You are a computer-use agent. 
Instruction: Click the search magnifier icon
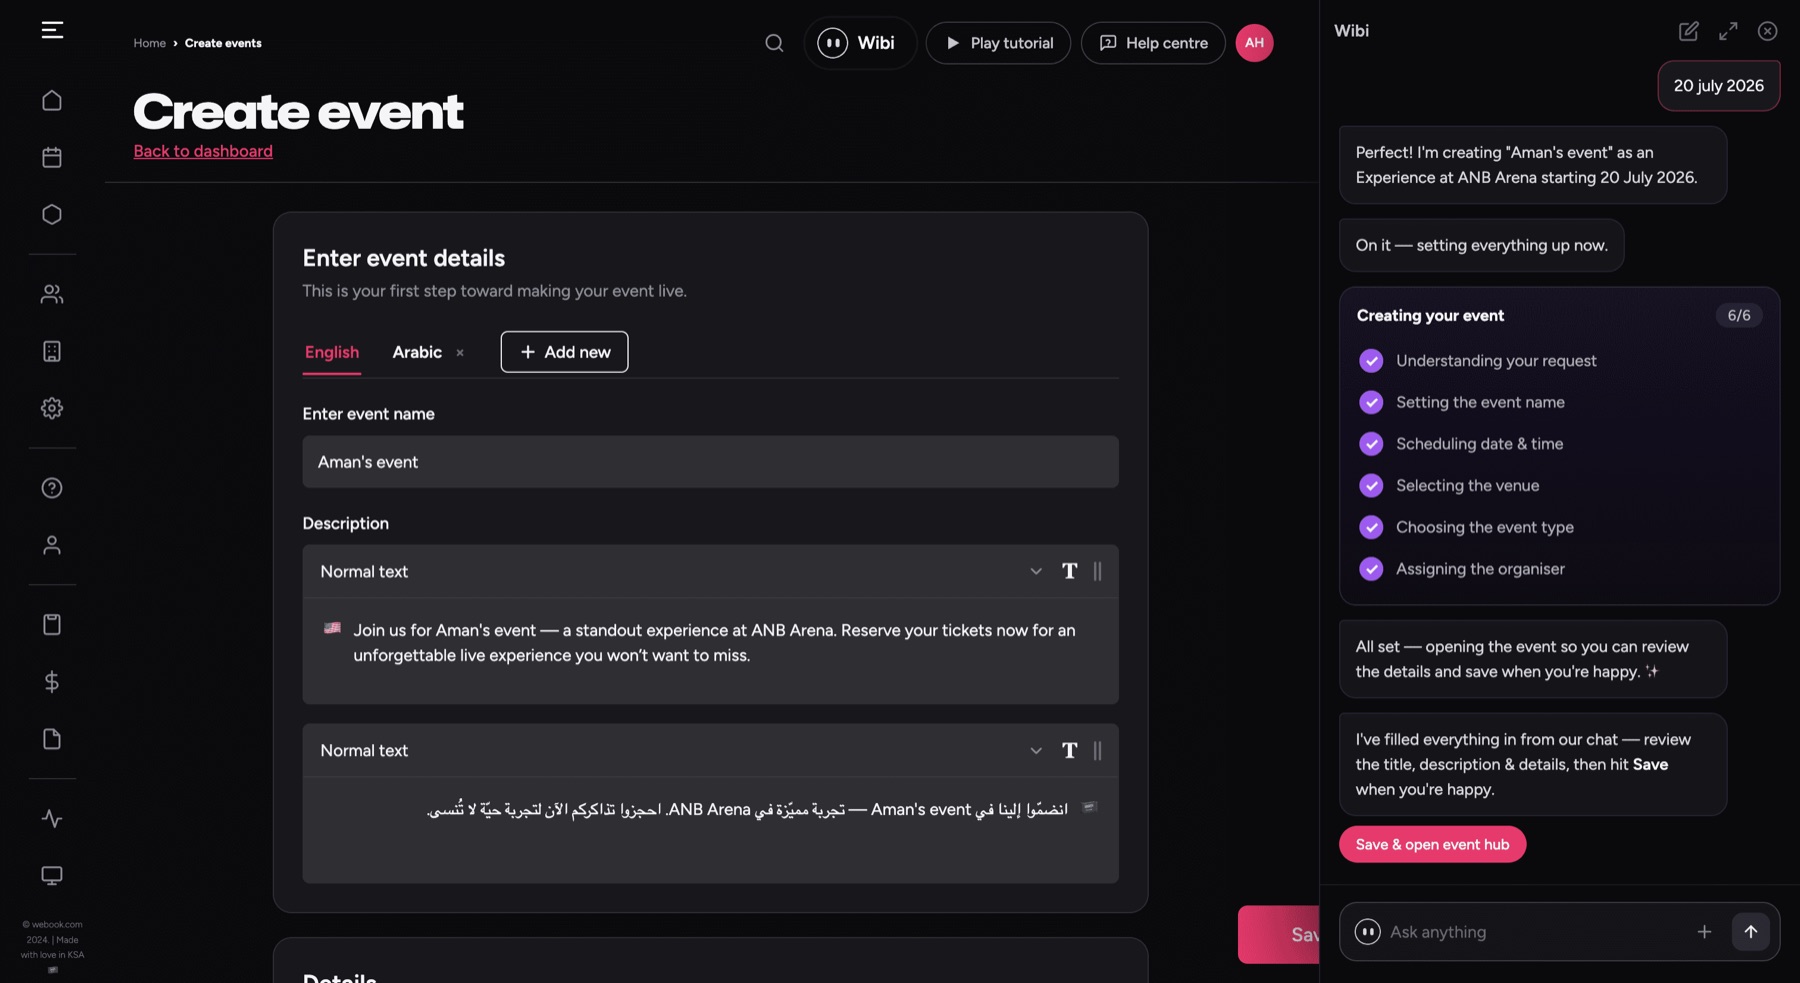pyautogui.click(x=774, y=43)
